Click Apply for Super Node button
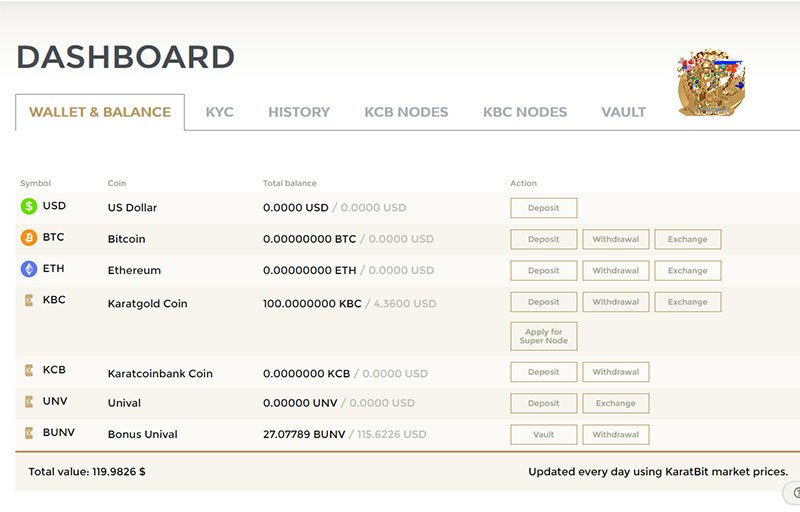Viewport: 800px width, 512px height. point(544,336)
